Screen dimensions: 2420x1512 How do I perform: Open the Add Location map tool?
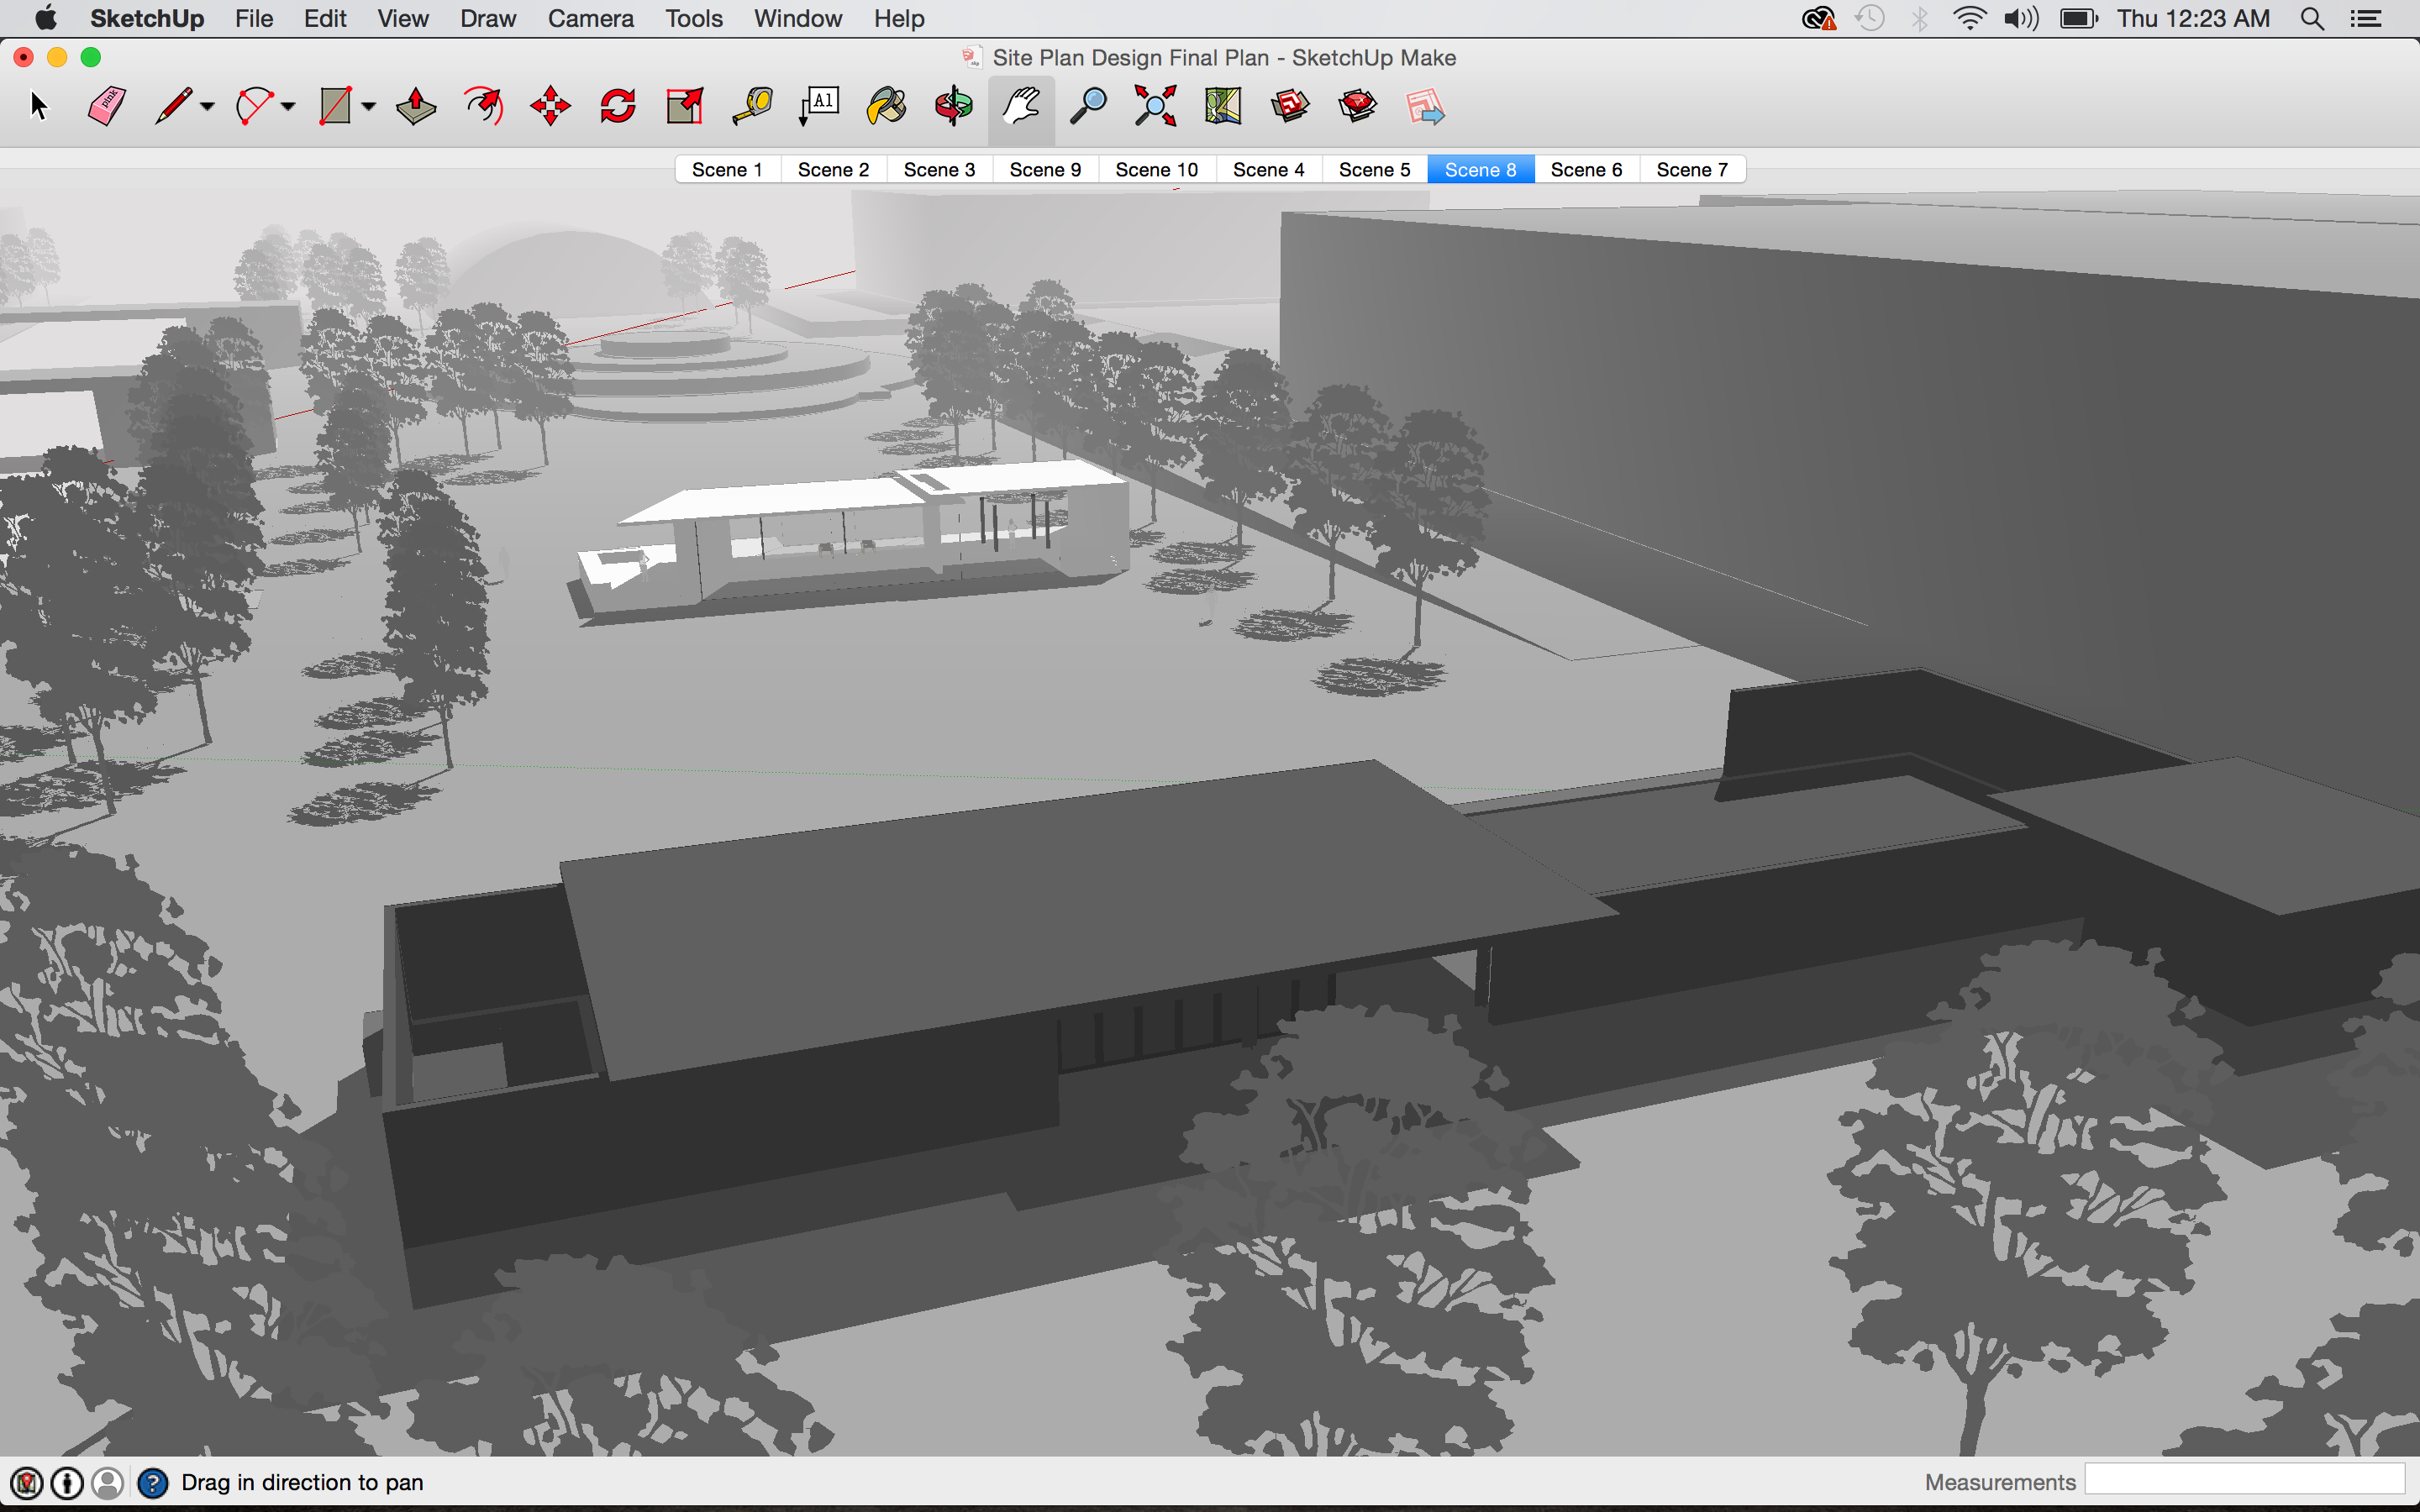pos(1223,106)
